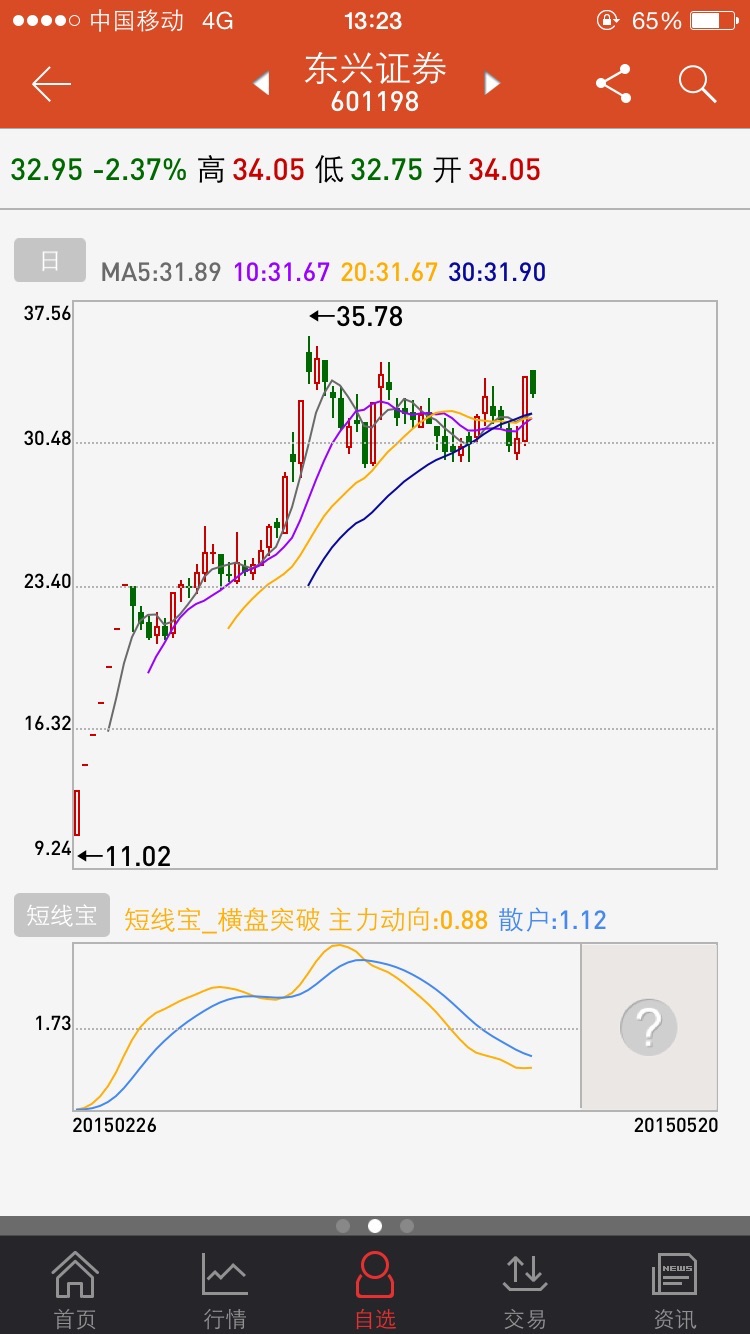Open the search magnifier icon
This screenshot has width=750, height=1334.
click(x=697, y=84)
